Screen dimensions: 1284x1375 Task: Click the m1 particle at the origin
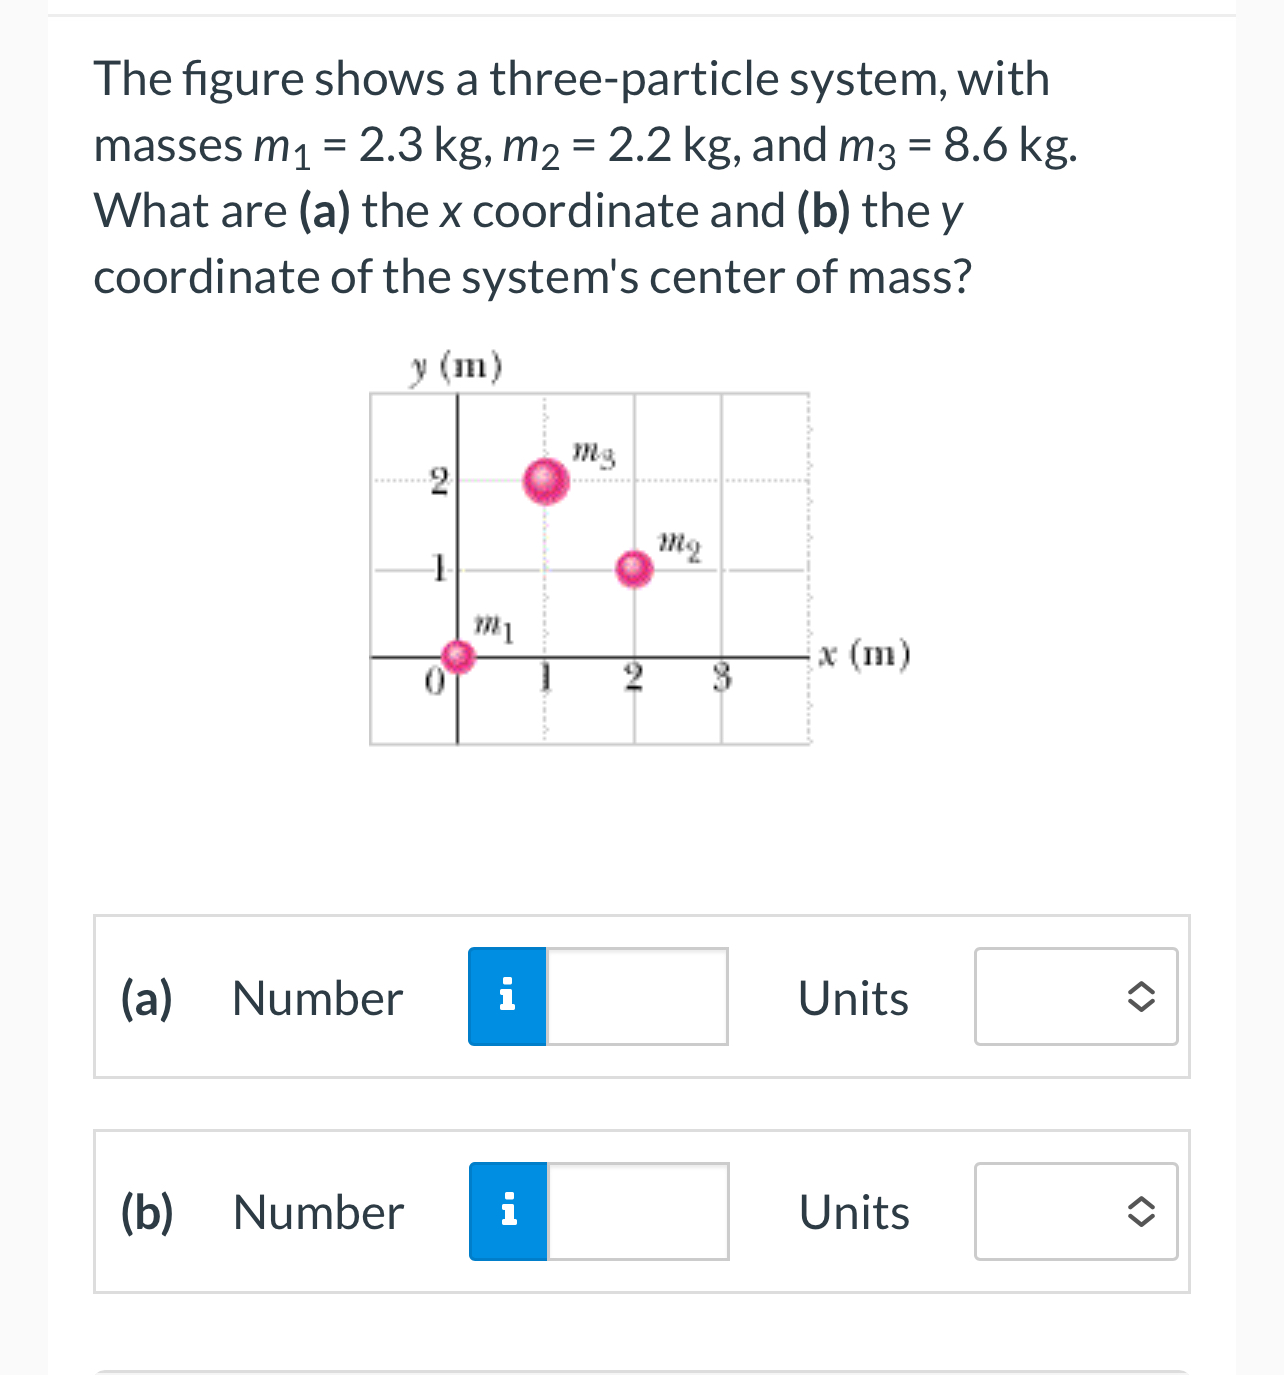point(458,657)
